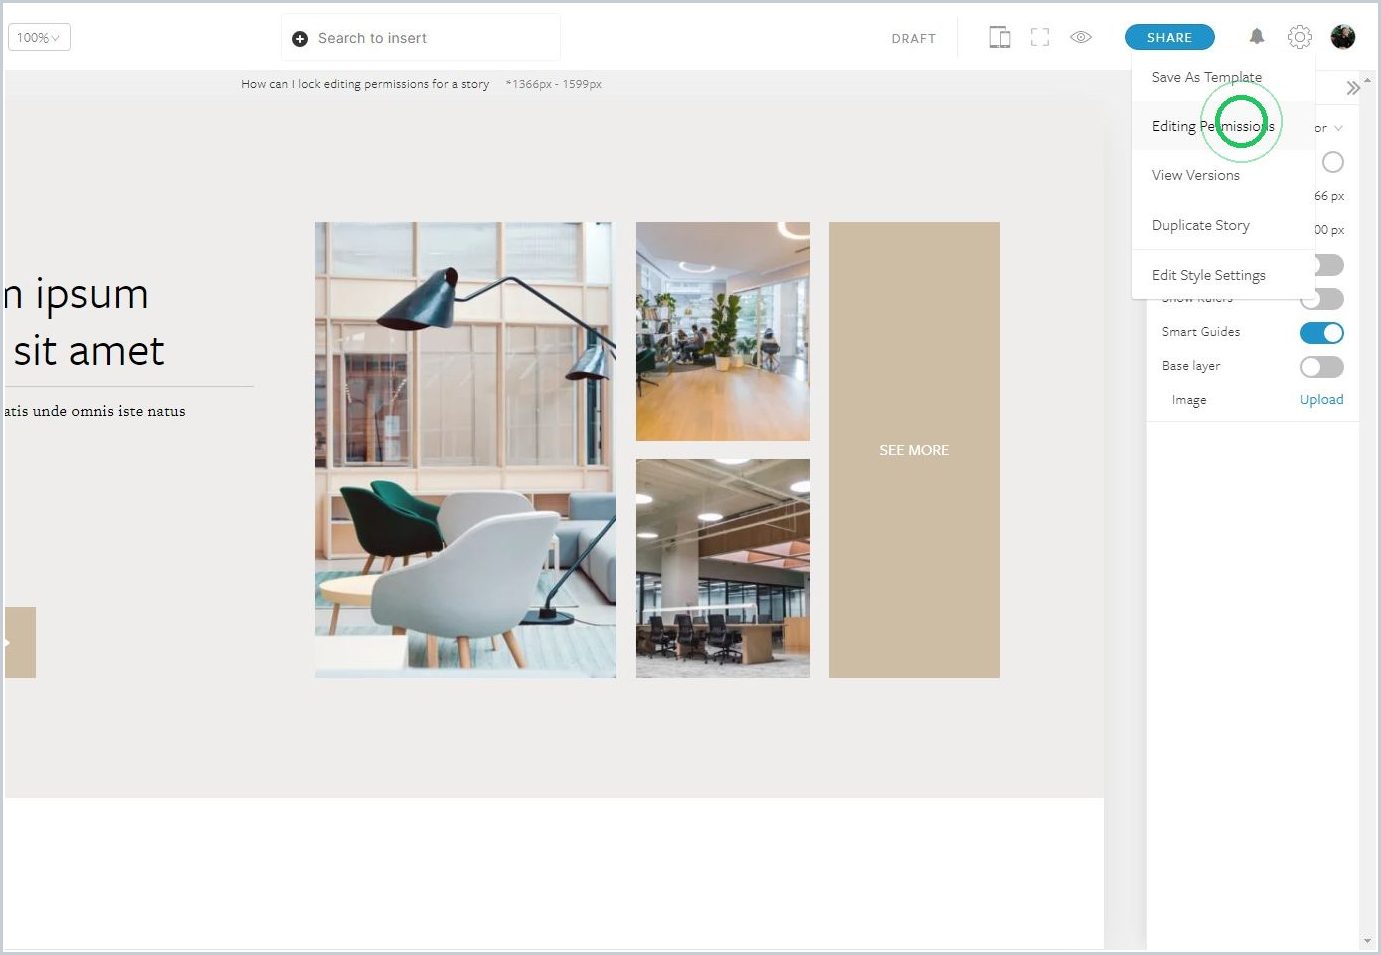
Task: Open the device preview icon
Action: tap(999, 38)
